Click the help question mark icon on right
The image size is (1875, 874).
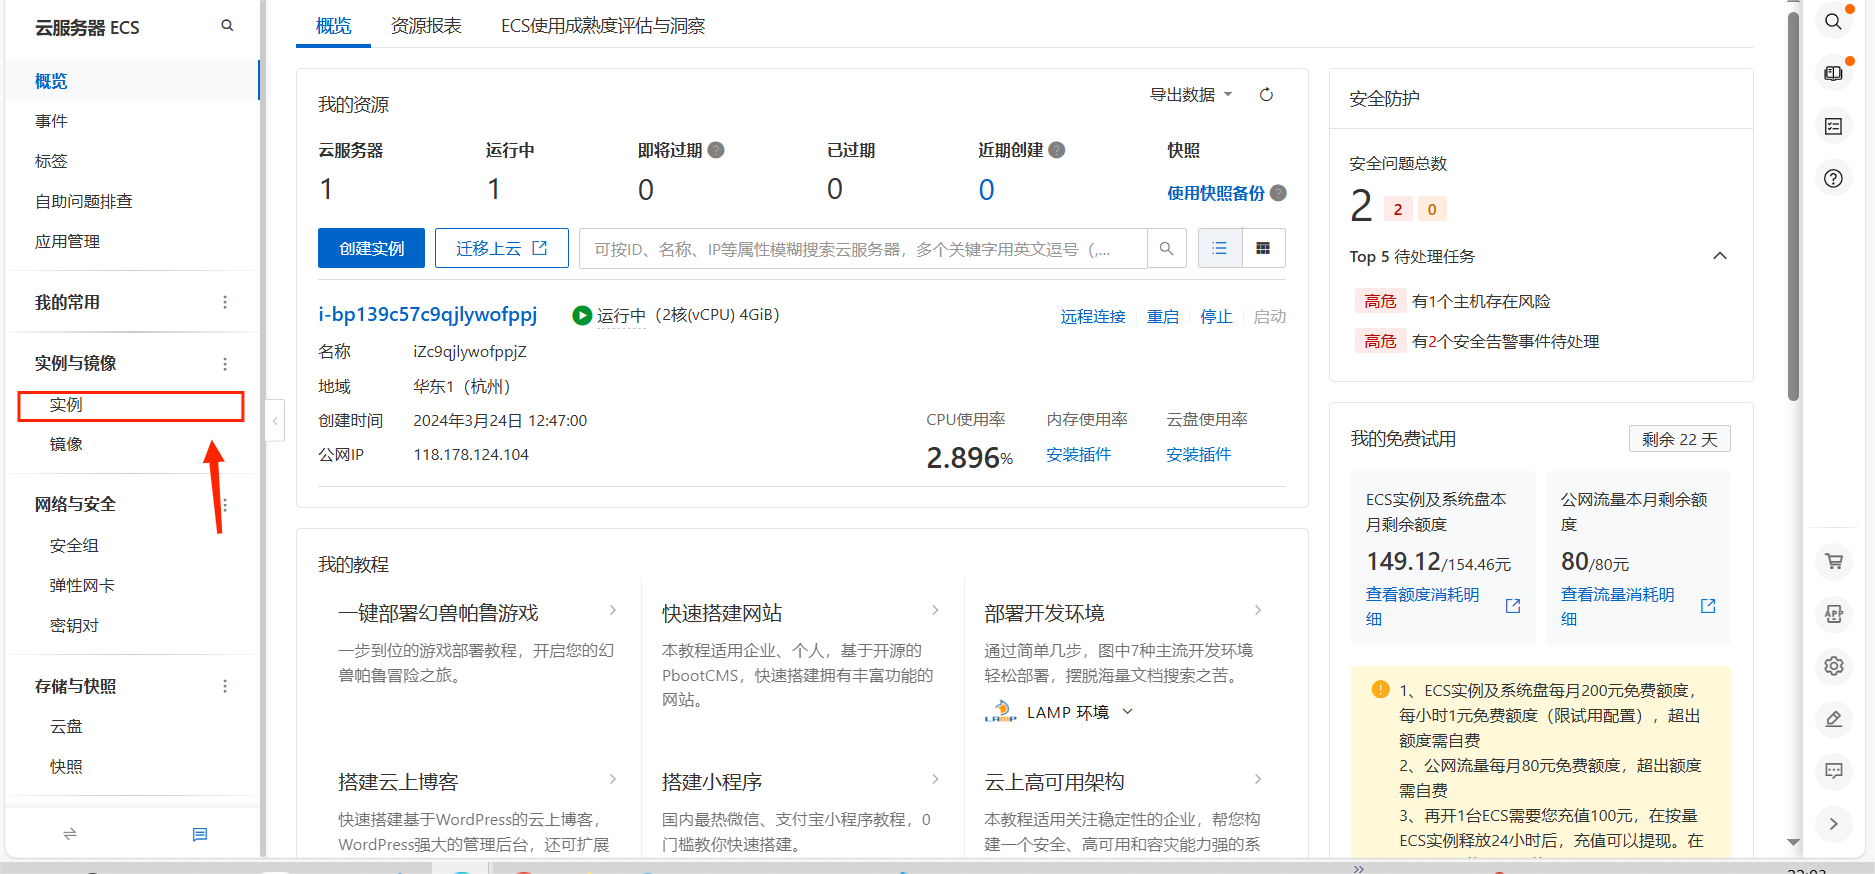[x=1833, y=179]
